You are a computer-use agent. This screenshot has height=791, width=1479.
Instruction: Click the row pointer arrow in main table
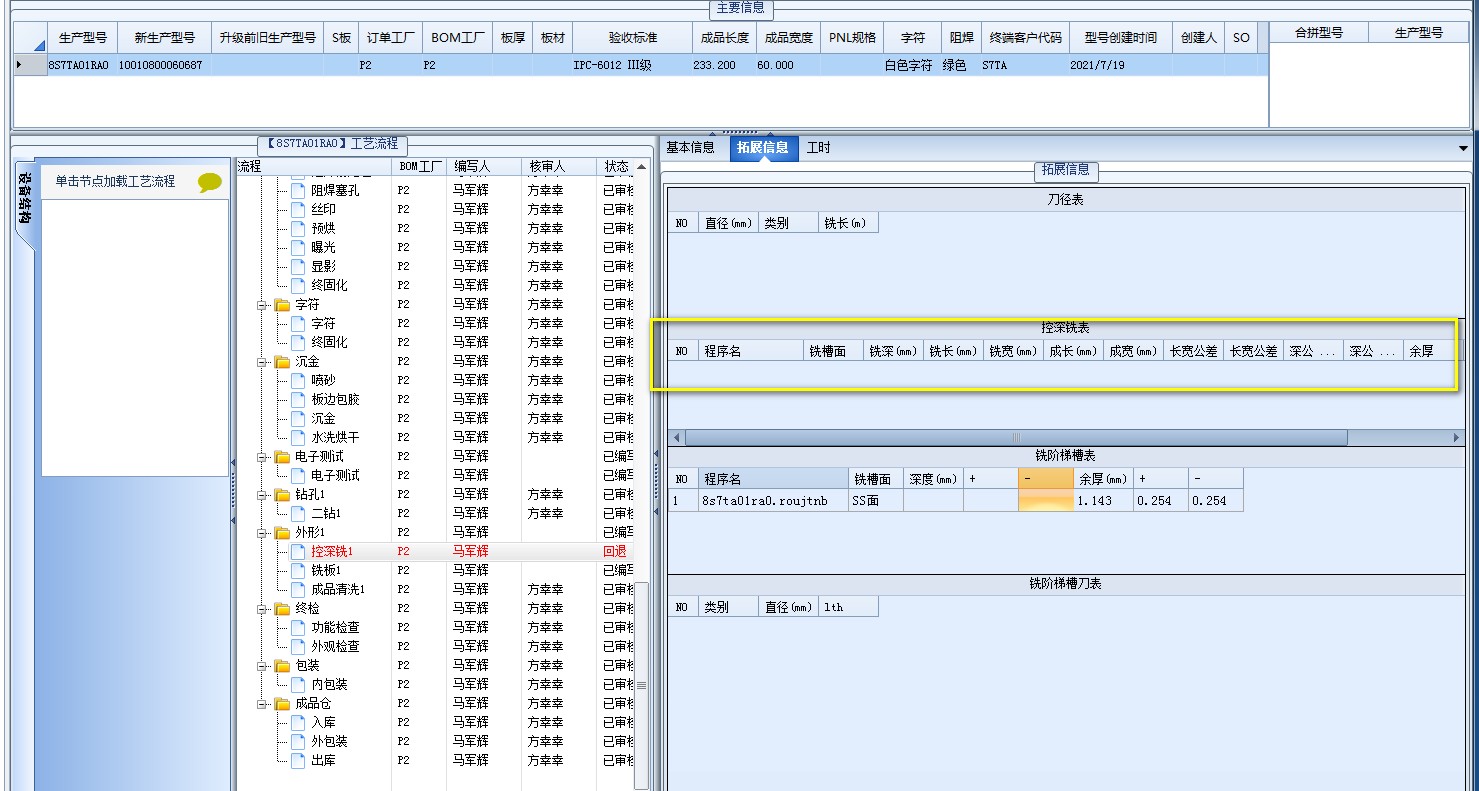click(x=19, y=64)
